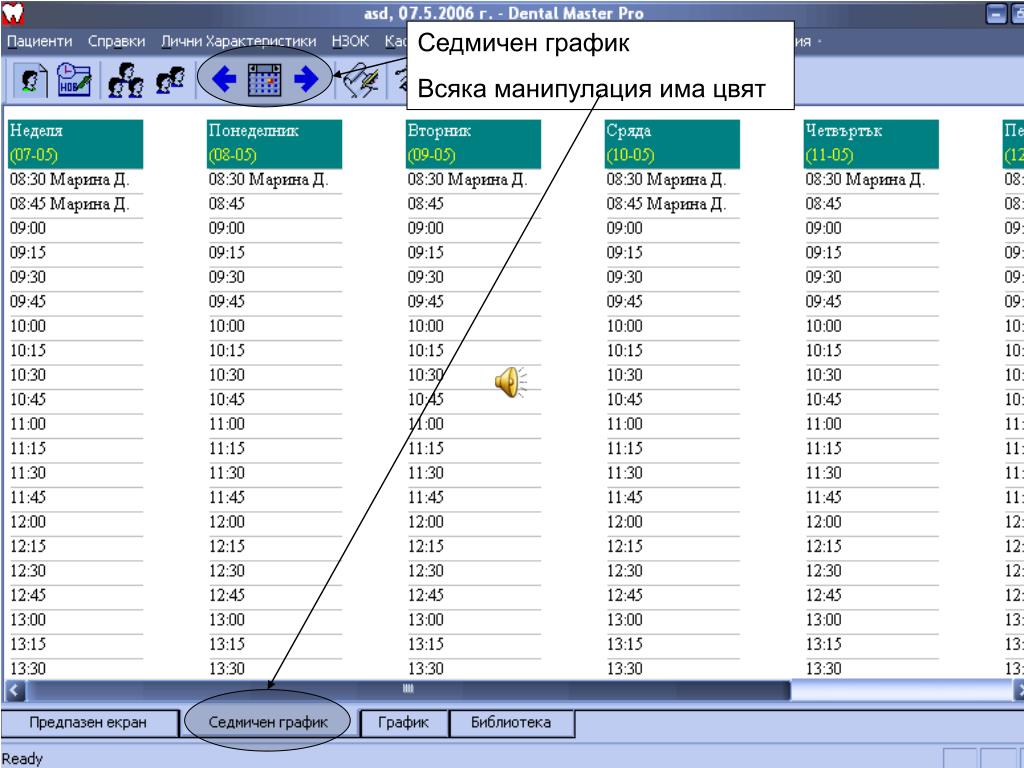The image size is (1024, 768).
Task: Click the 12:15 slot on Вторник
Action: coord(473,547)
